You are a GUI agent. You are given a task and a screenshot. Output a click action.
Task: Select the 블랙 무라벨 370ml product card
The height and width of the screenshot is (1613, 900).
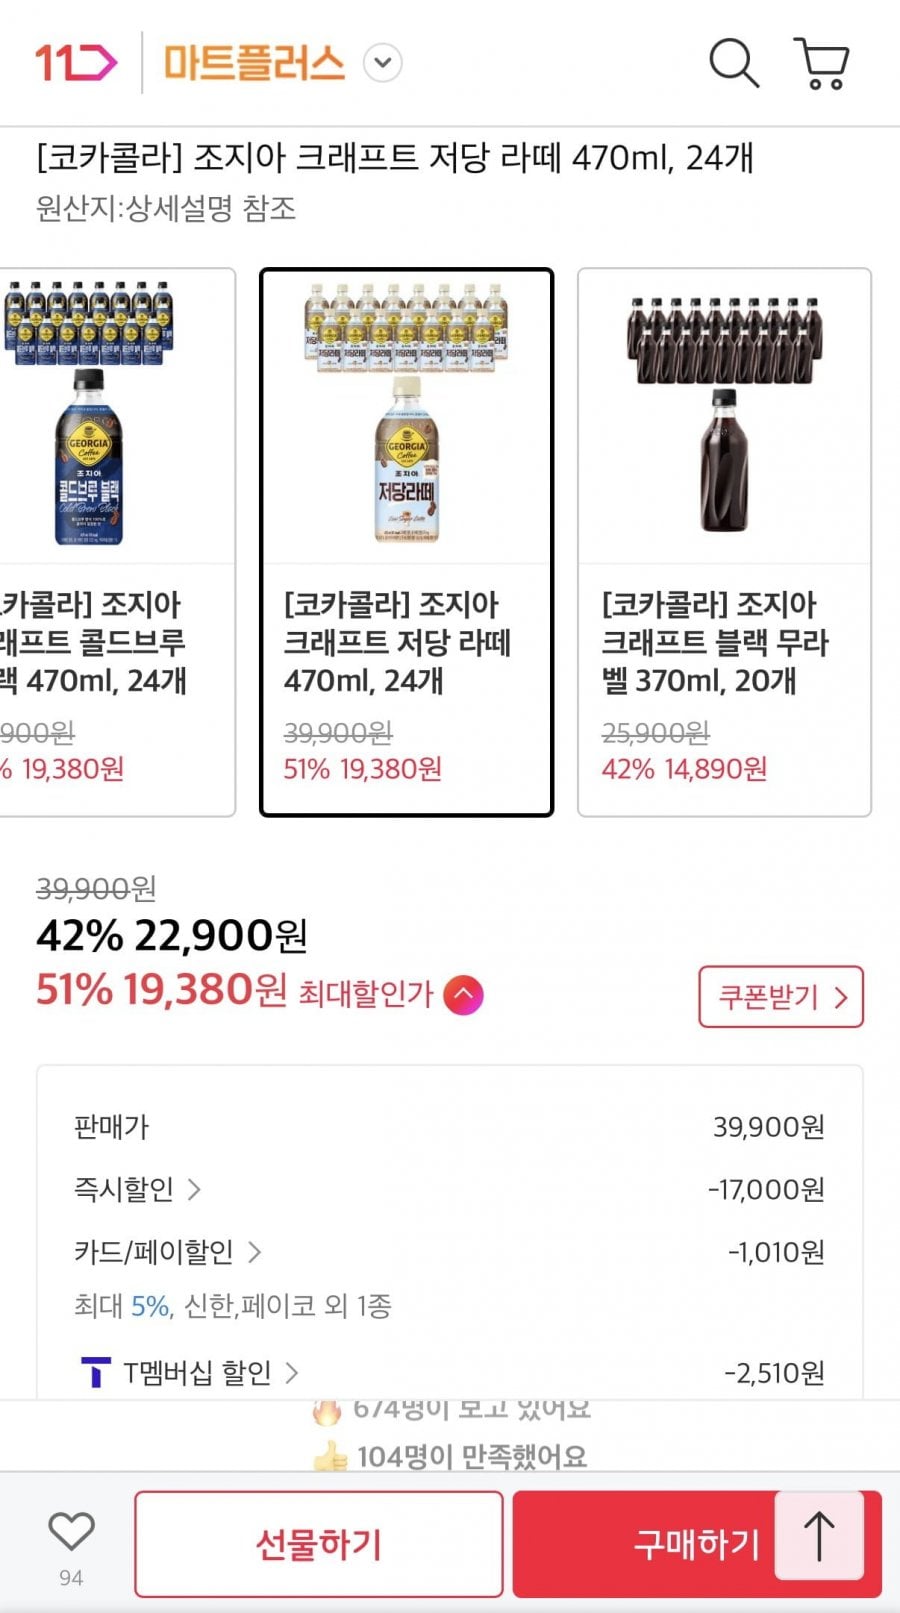click(724, 541)
